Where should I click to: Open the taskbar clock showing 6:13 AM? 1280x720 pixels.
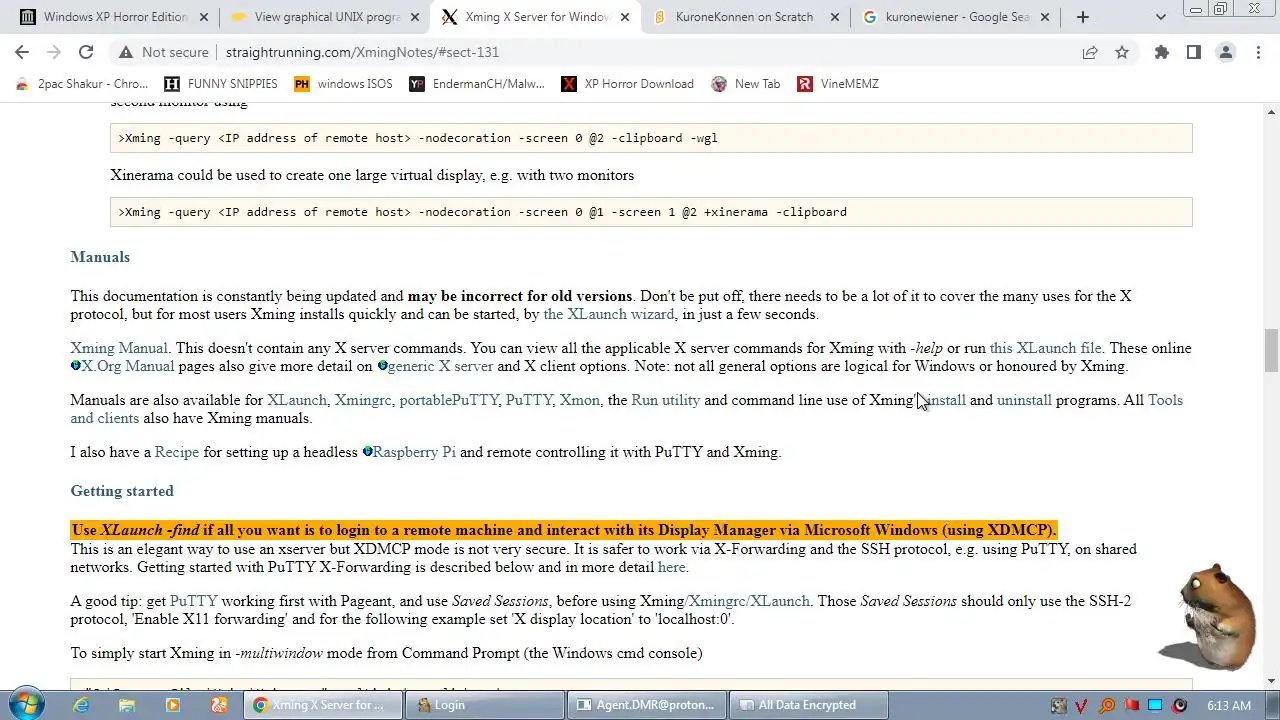click(1229, 705)
